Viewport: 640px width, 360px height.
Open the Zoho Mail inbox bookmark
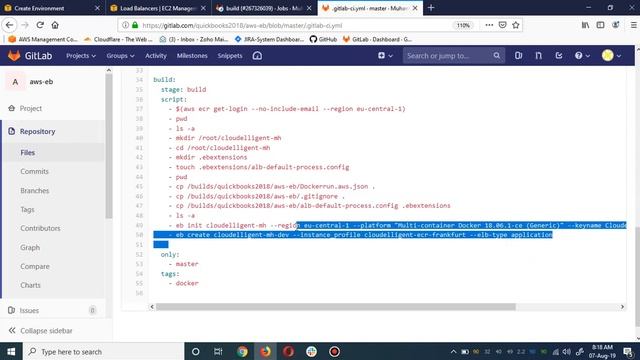193,39
